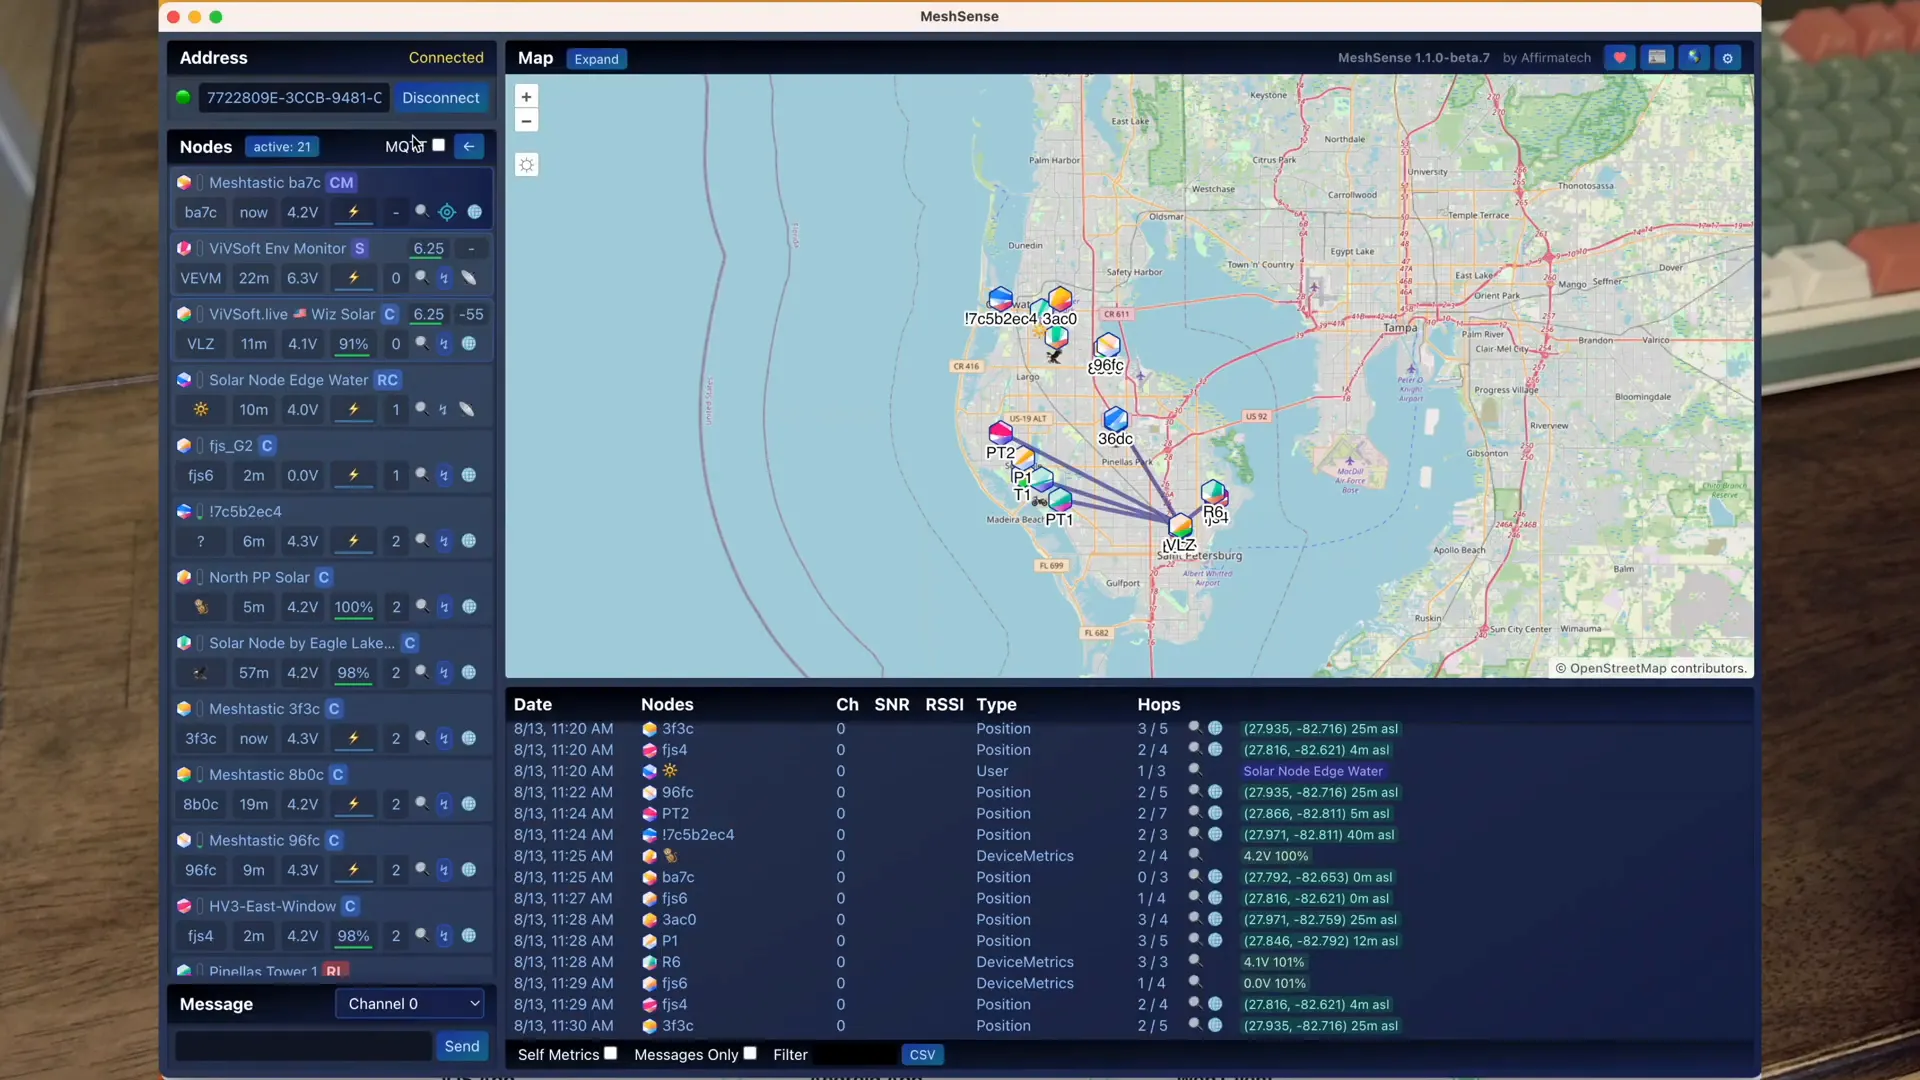Click 91% battery value for VLZ
Image resolution: width=1920 pixels, height=1080 pixels.
(x=353, y=344)
